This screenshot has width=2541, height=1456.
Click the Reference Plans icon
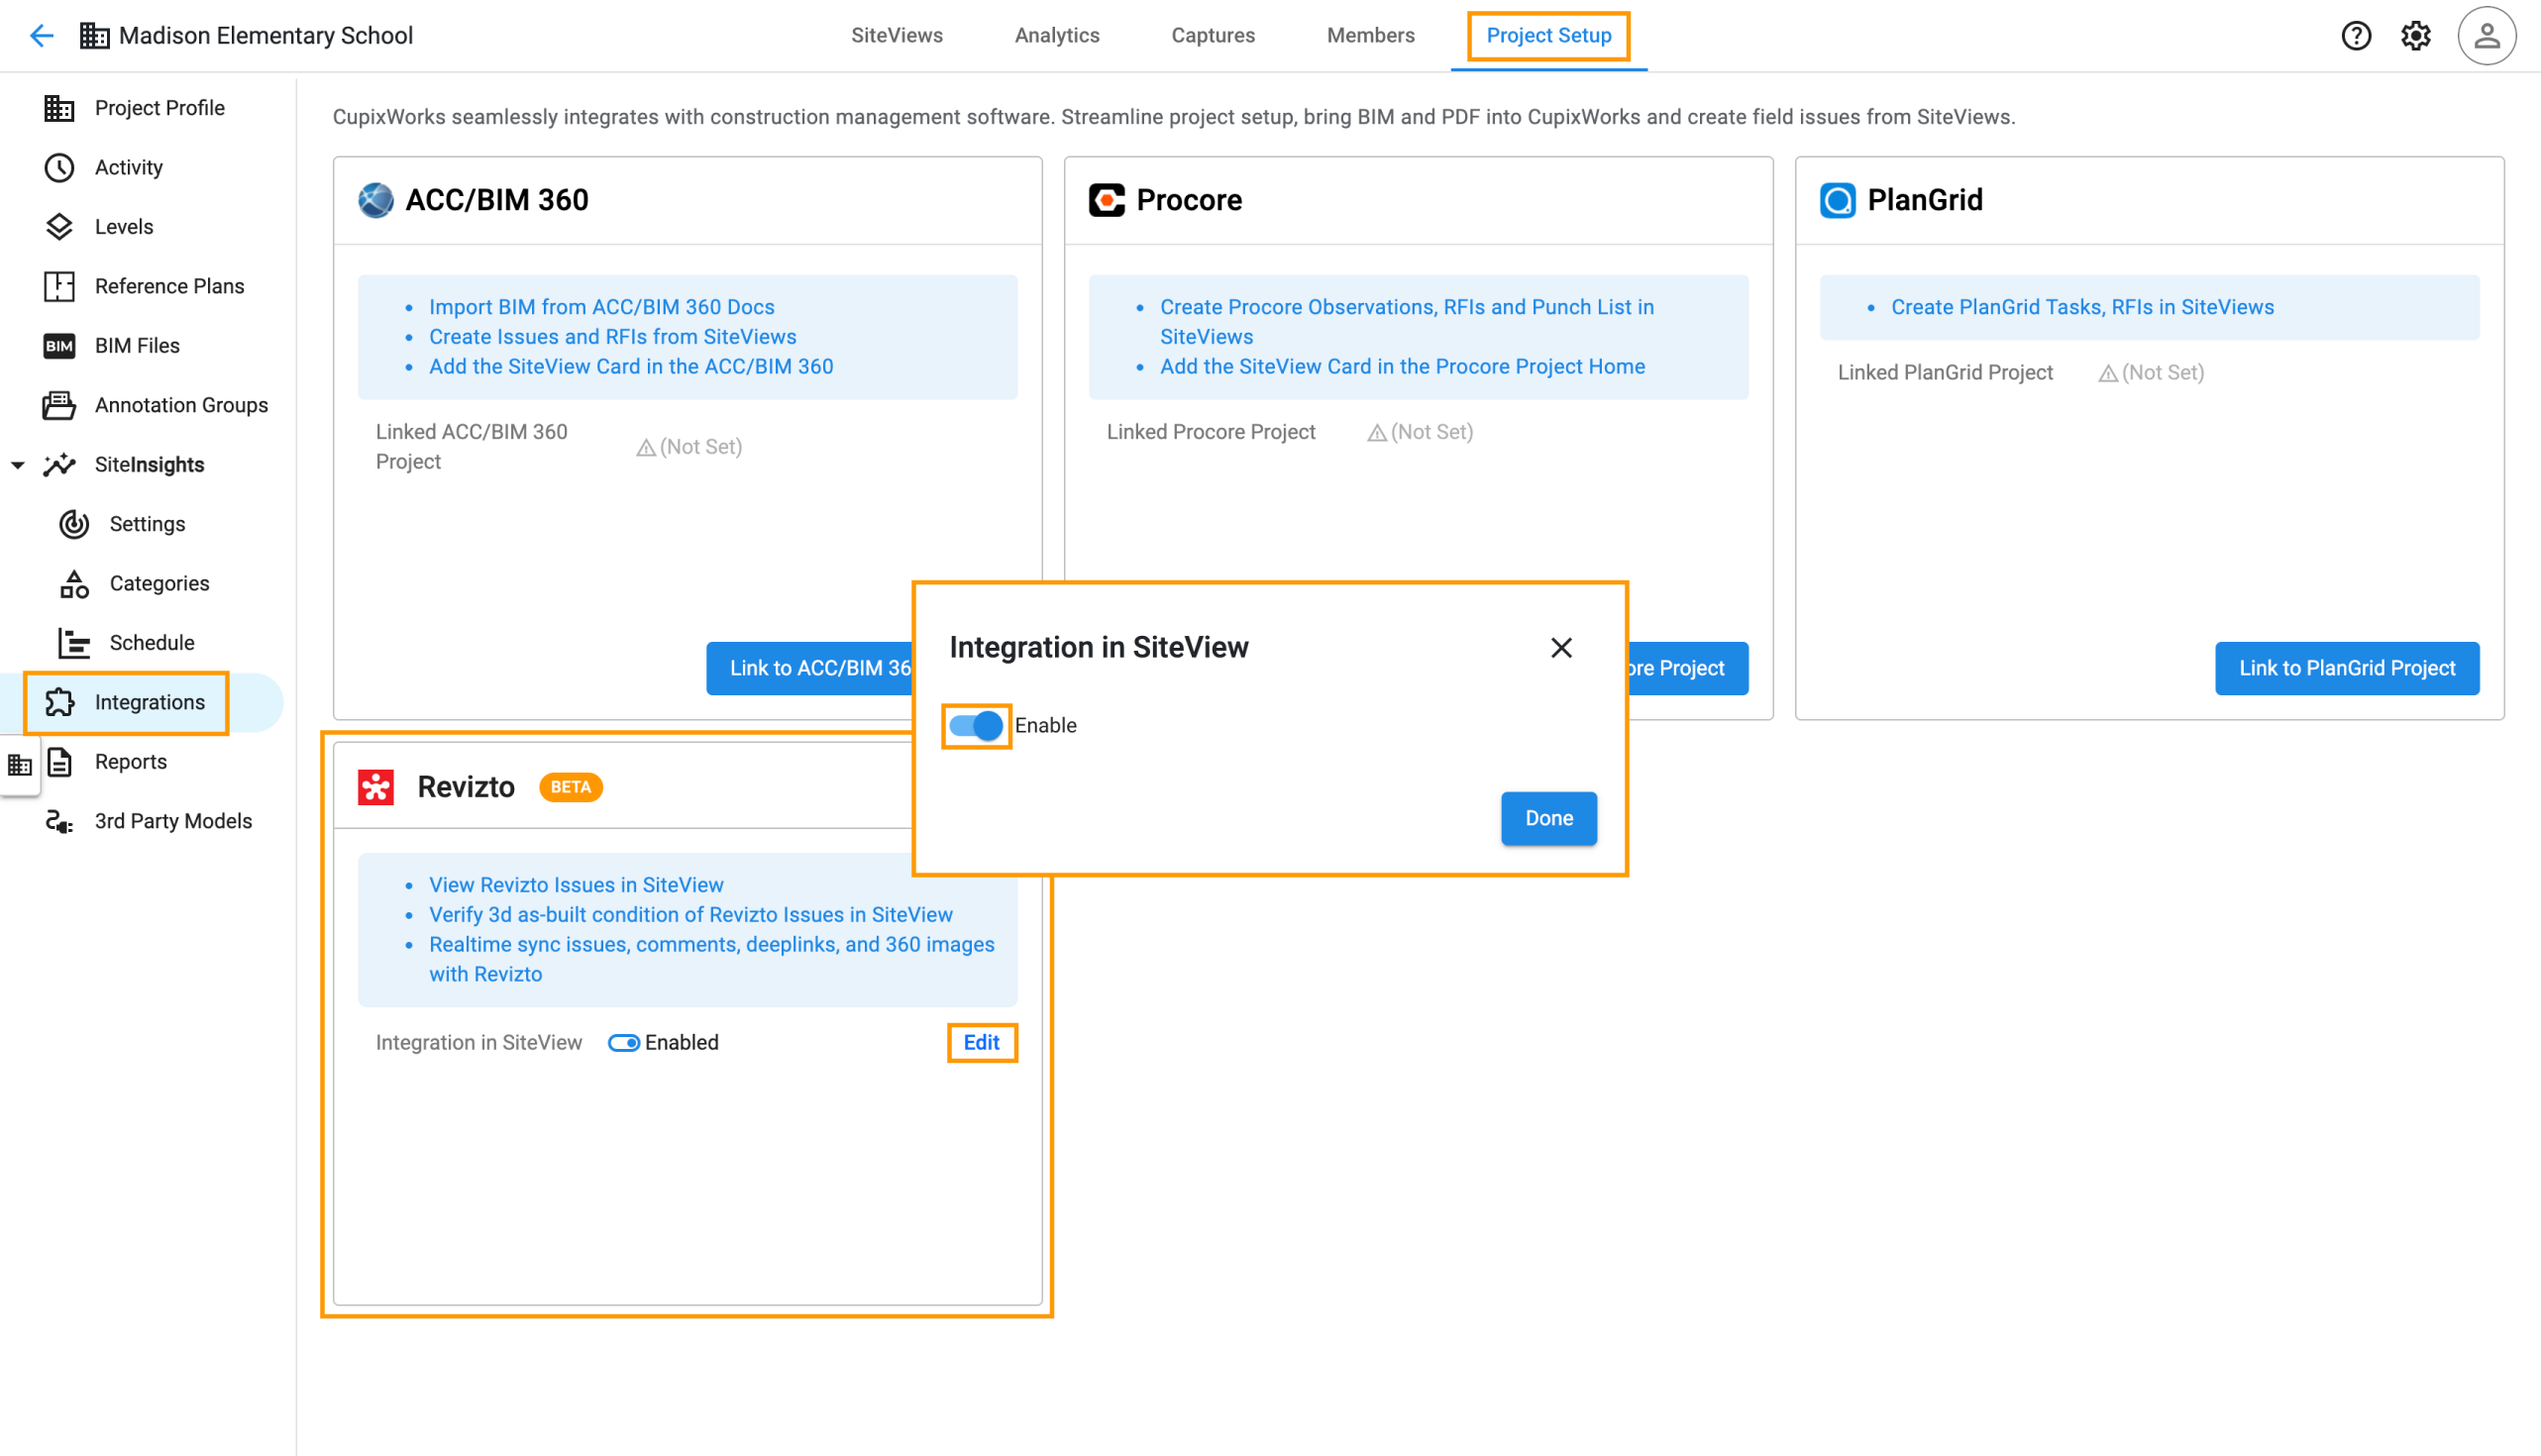coord(59,286)
